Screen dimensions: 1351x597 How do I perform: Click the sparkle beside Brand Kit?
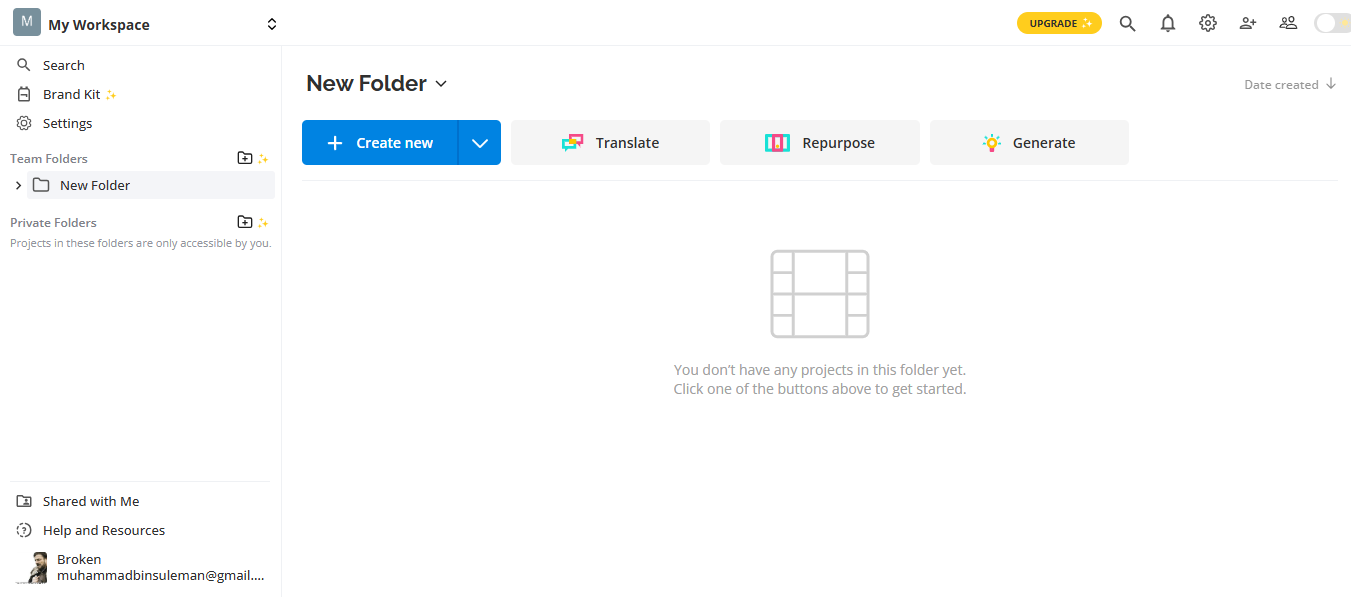[x=111, y=95]
